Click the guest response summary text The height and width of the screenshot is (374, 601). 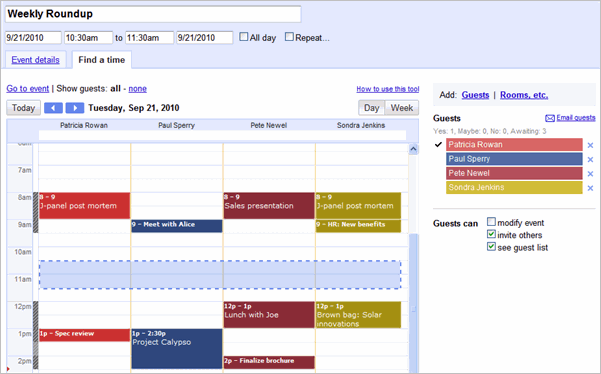tap(490, 131)
